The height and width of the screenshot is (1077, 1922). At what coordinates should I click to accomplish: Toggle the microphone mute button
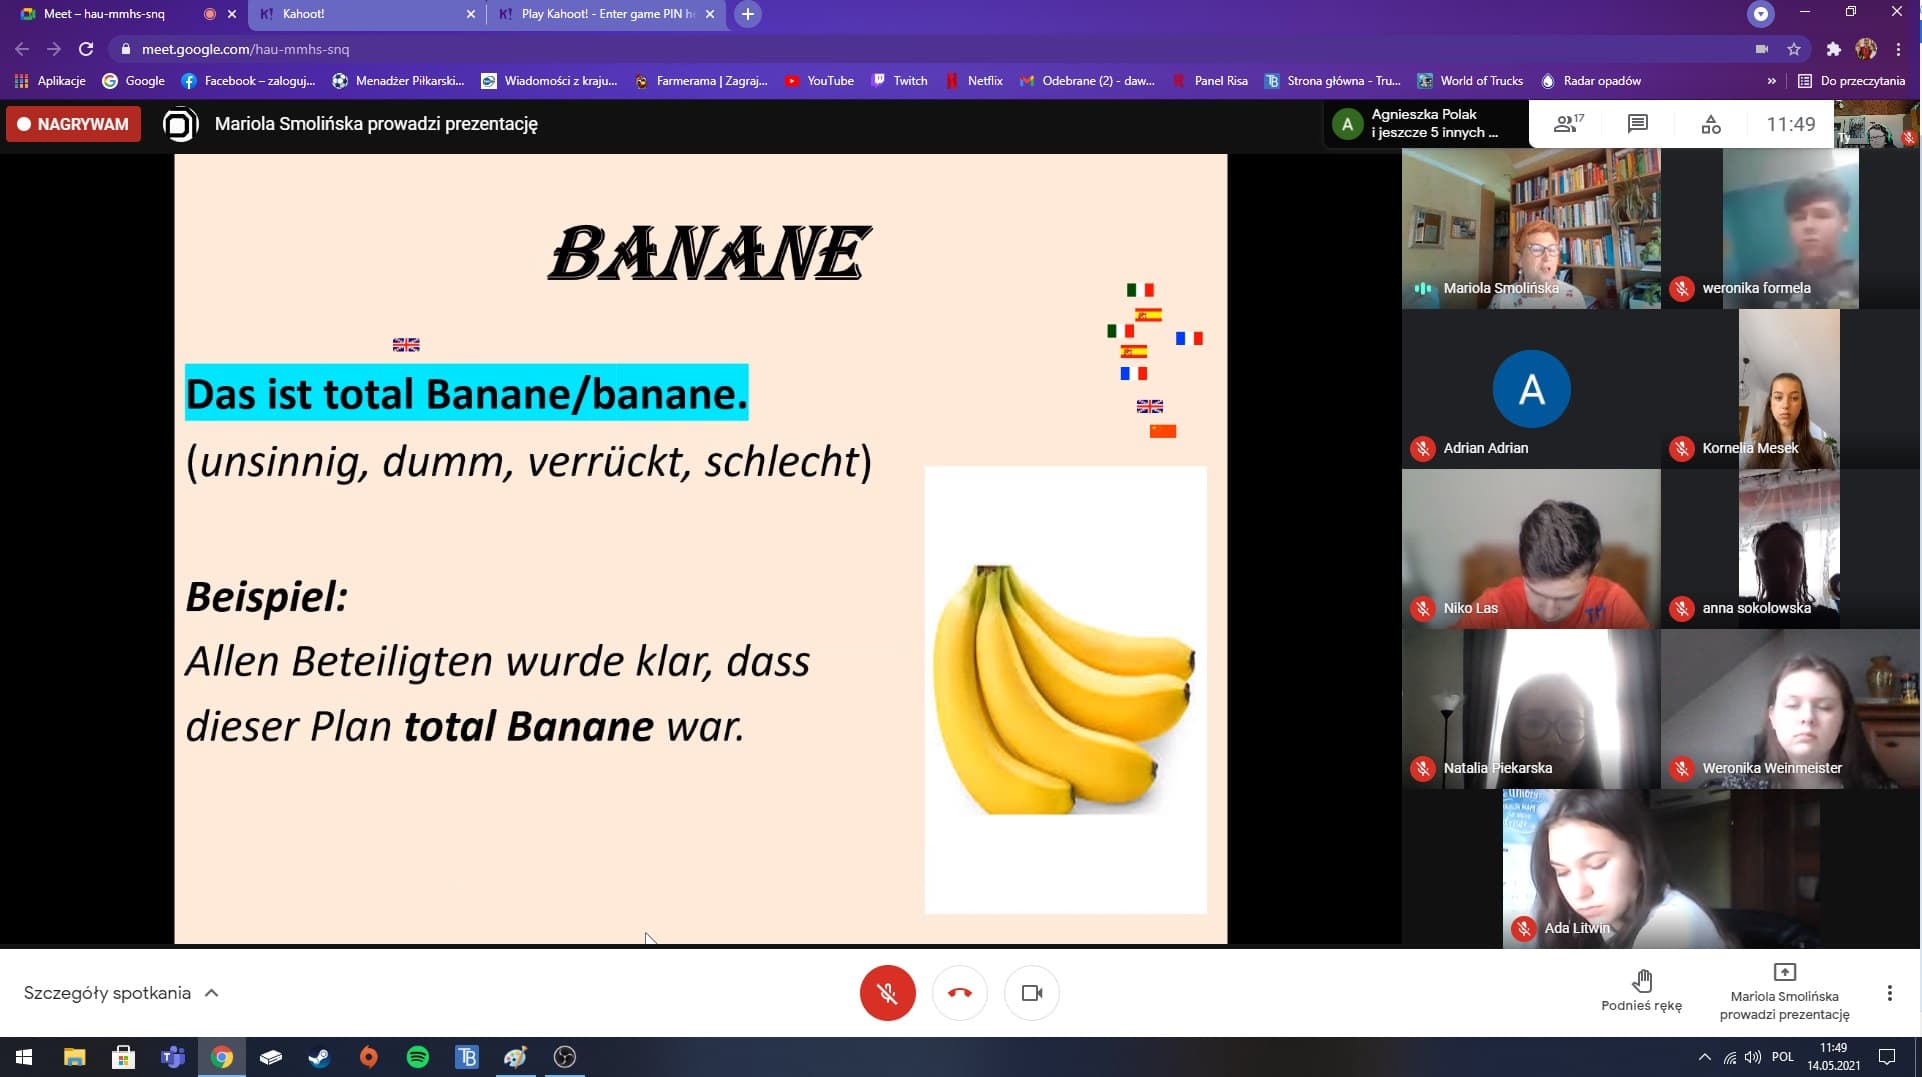coord(887,993)
